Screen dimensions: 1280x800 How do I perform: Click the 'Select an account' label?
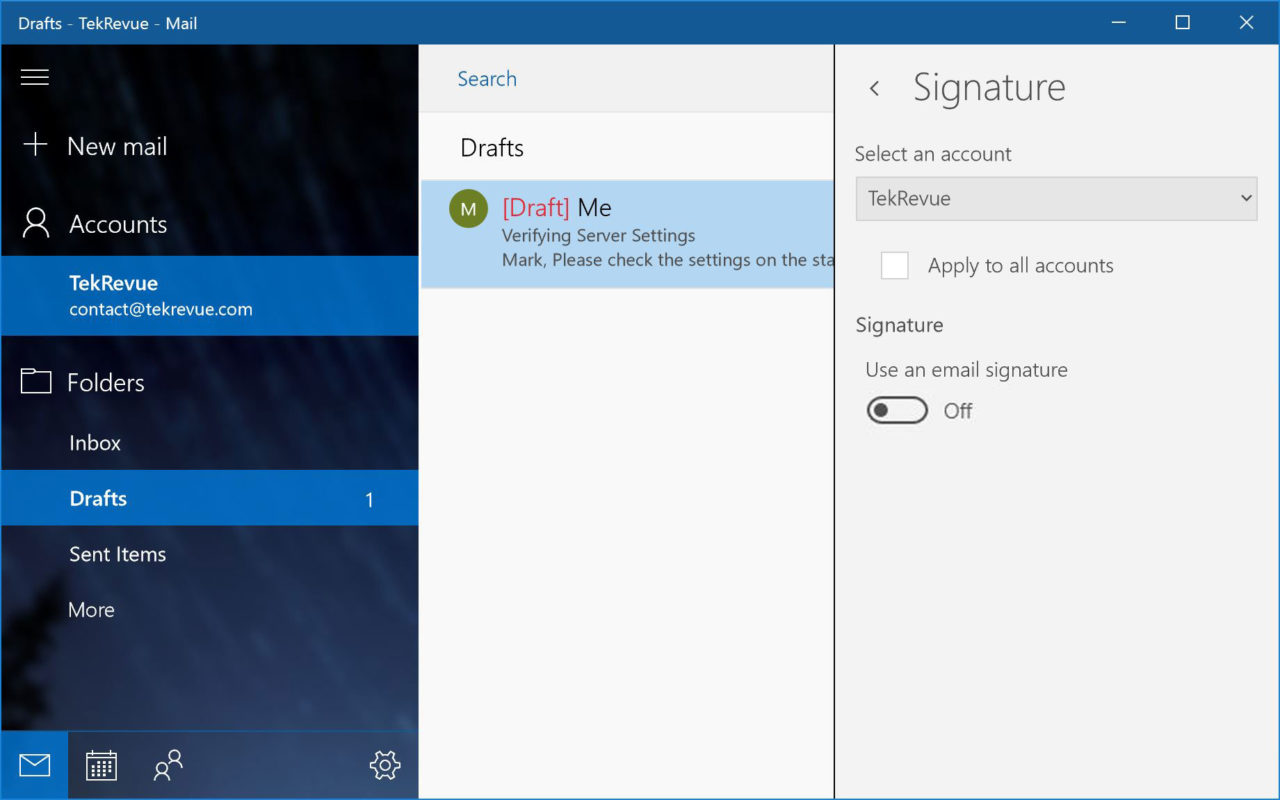(933, 154)
